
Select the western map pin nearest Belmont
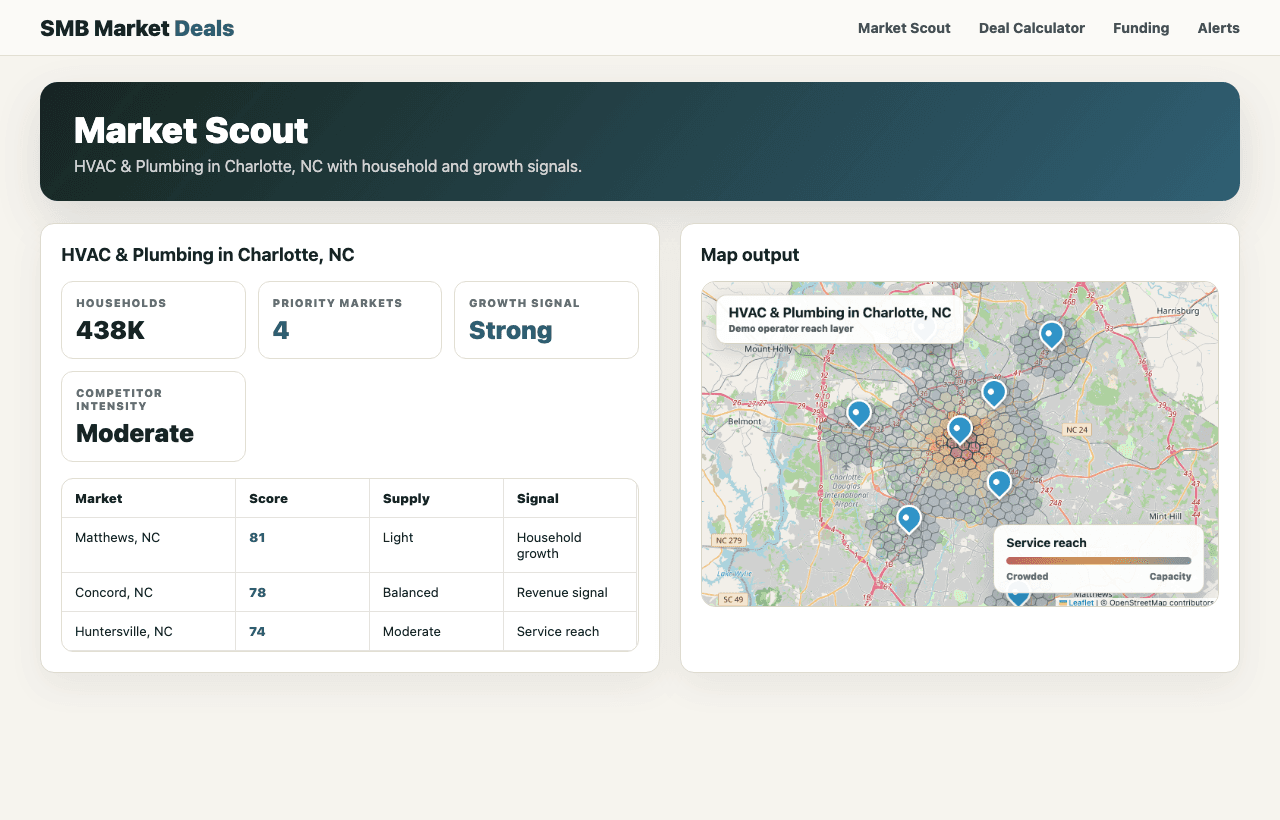[x=859, y=414]
